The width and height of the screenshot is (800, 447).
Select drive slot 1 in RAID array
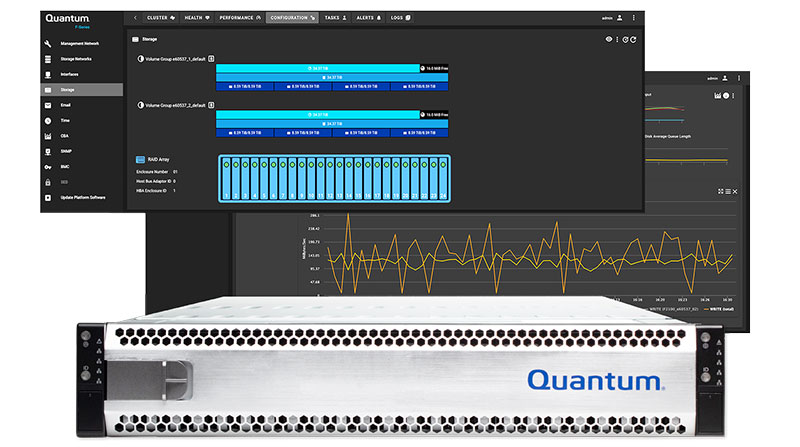[226, 179]
